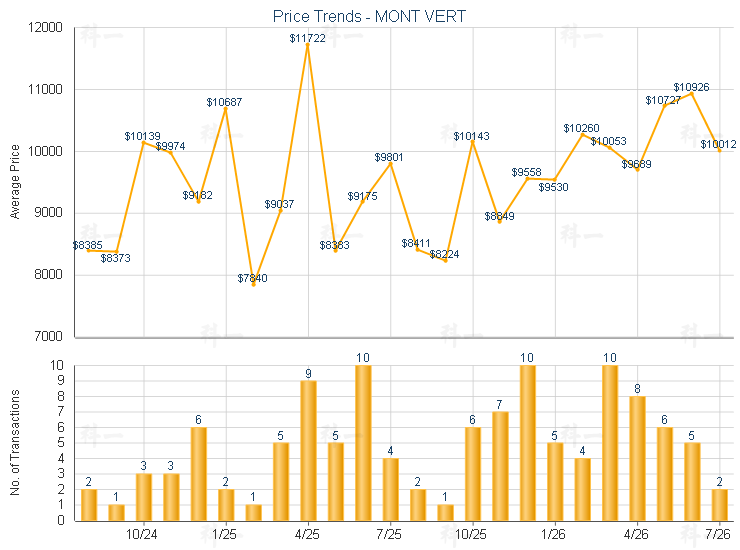Click the $10260 price point

pyautogui.click(x=582, y=135)
